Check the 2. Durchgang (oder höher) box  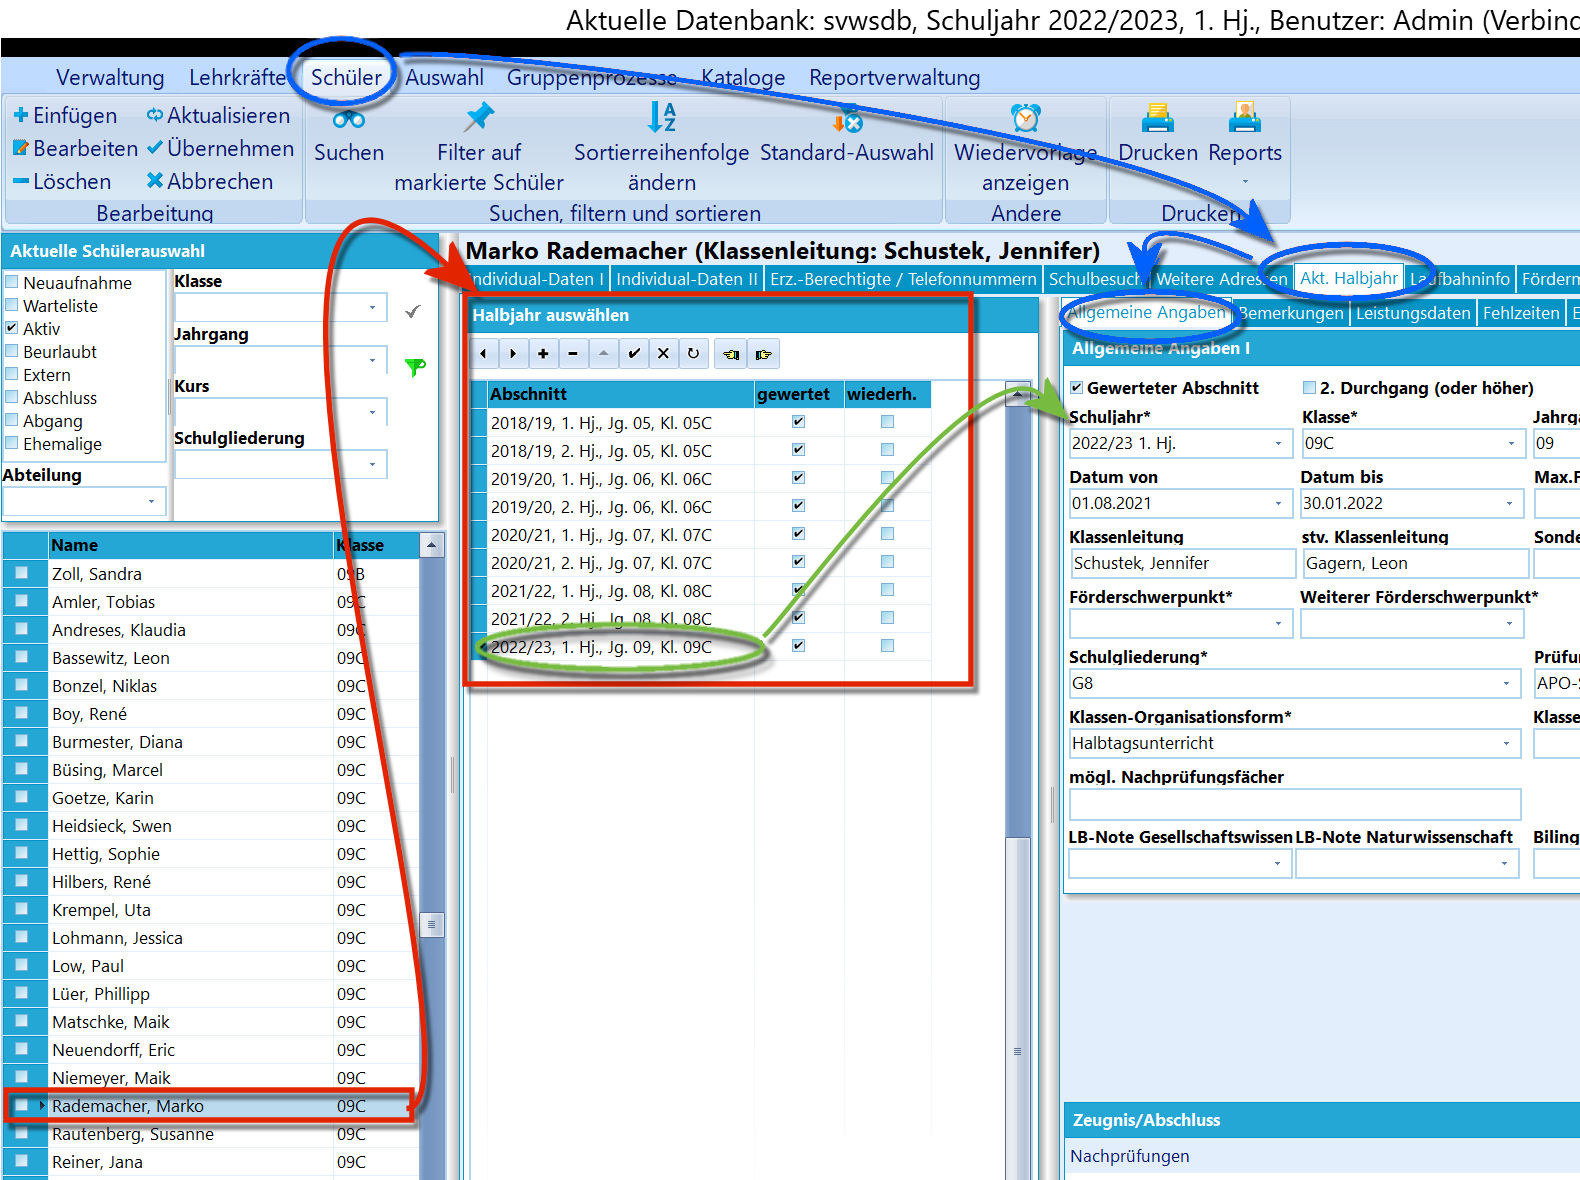[x=1309, y=388]
